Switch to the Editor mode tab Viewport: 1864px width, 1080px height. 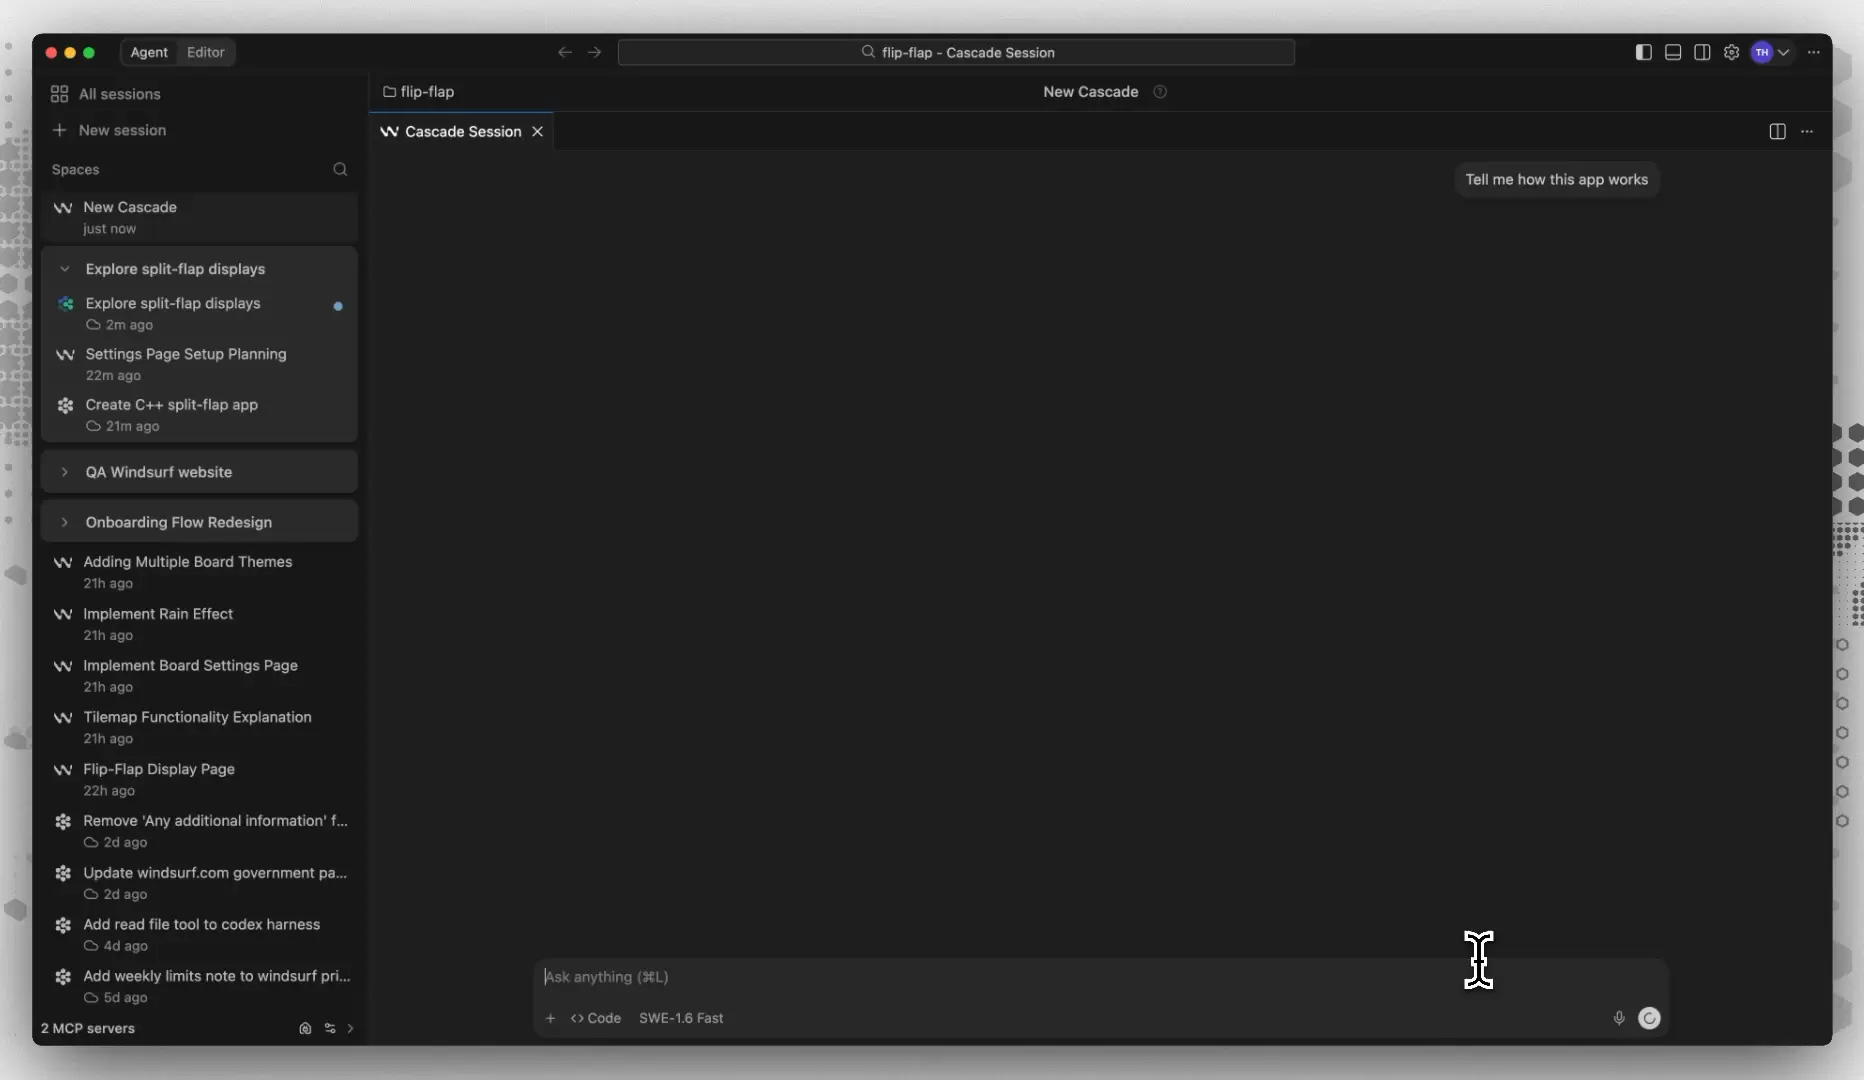click(x=205, y=52)
